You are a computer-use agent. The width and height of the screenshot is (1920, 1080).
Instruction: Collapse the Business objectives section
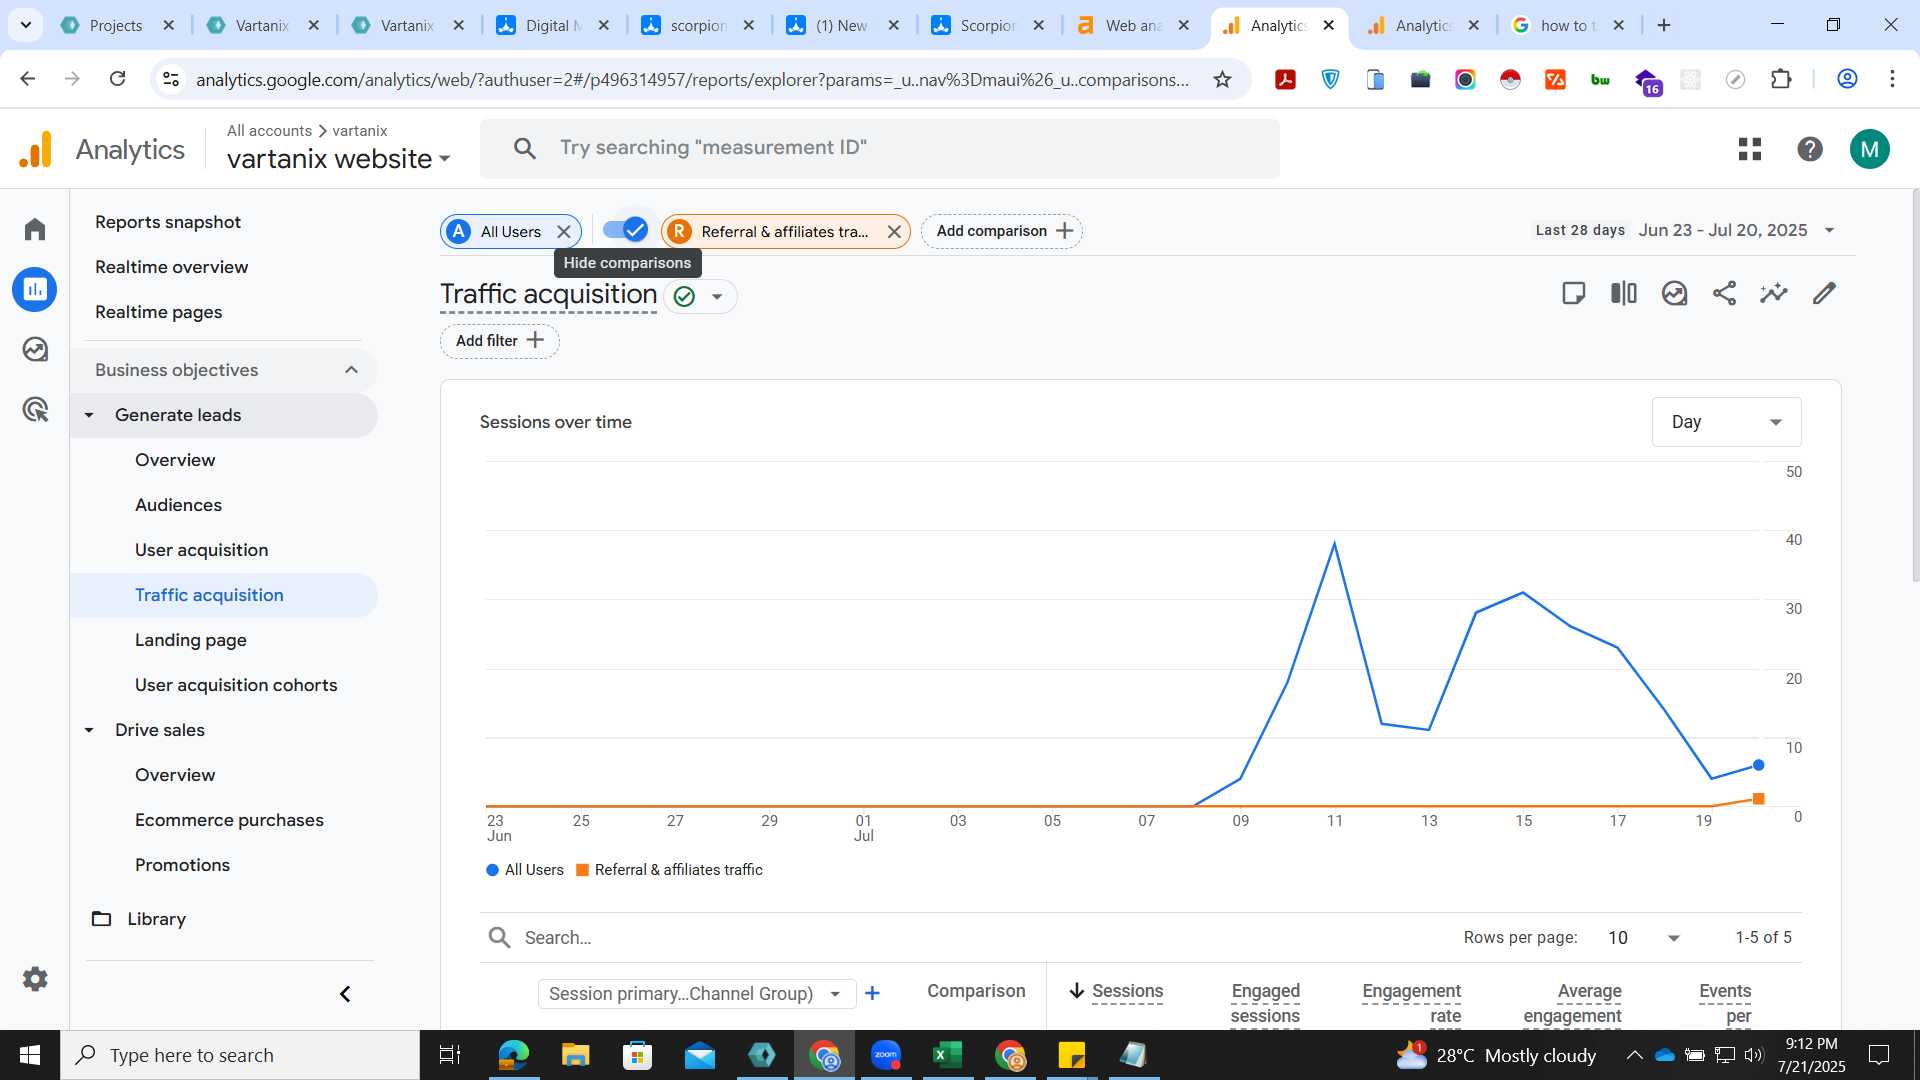pos(351,370)
